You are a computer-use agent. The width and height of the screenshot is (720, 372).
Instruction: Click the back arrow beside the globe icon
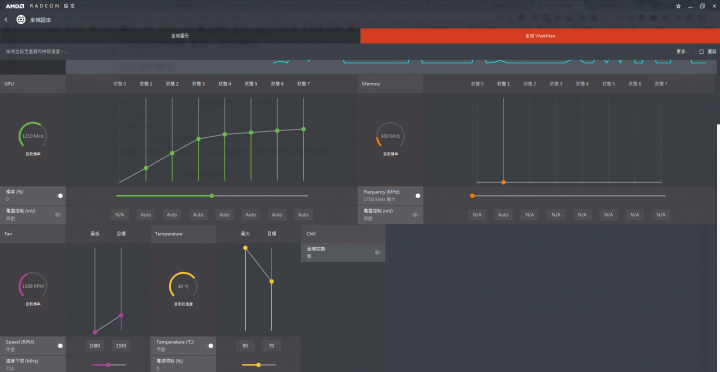point(6,20)
